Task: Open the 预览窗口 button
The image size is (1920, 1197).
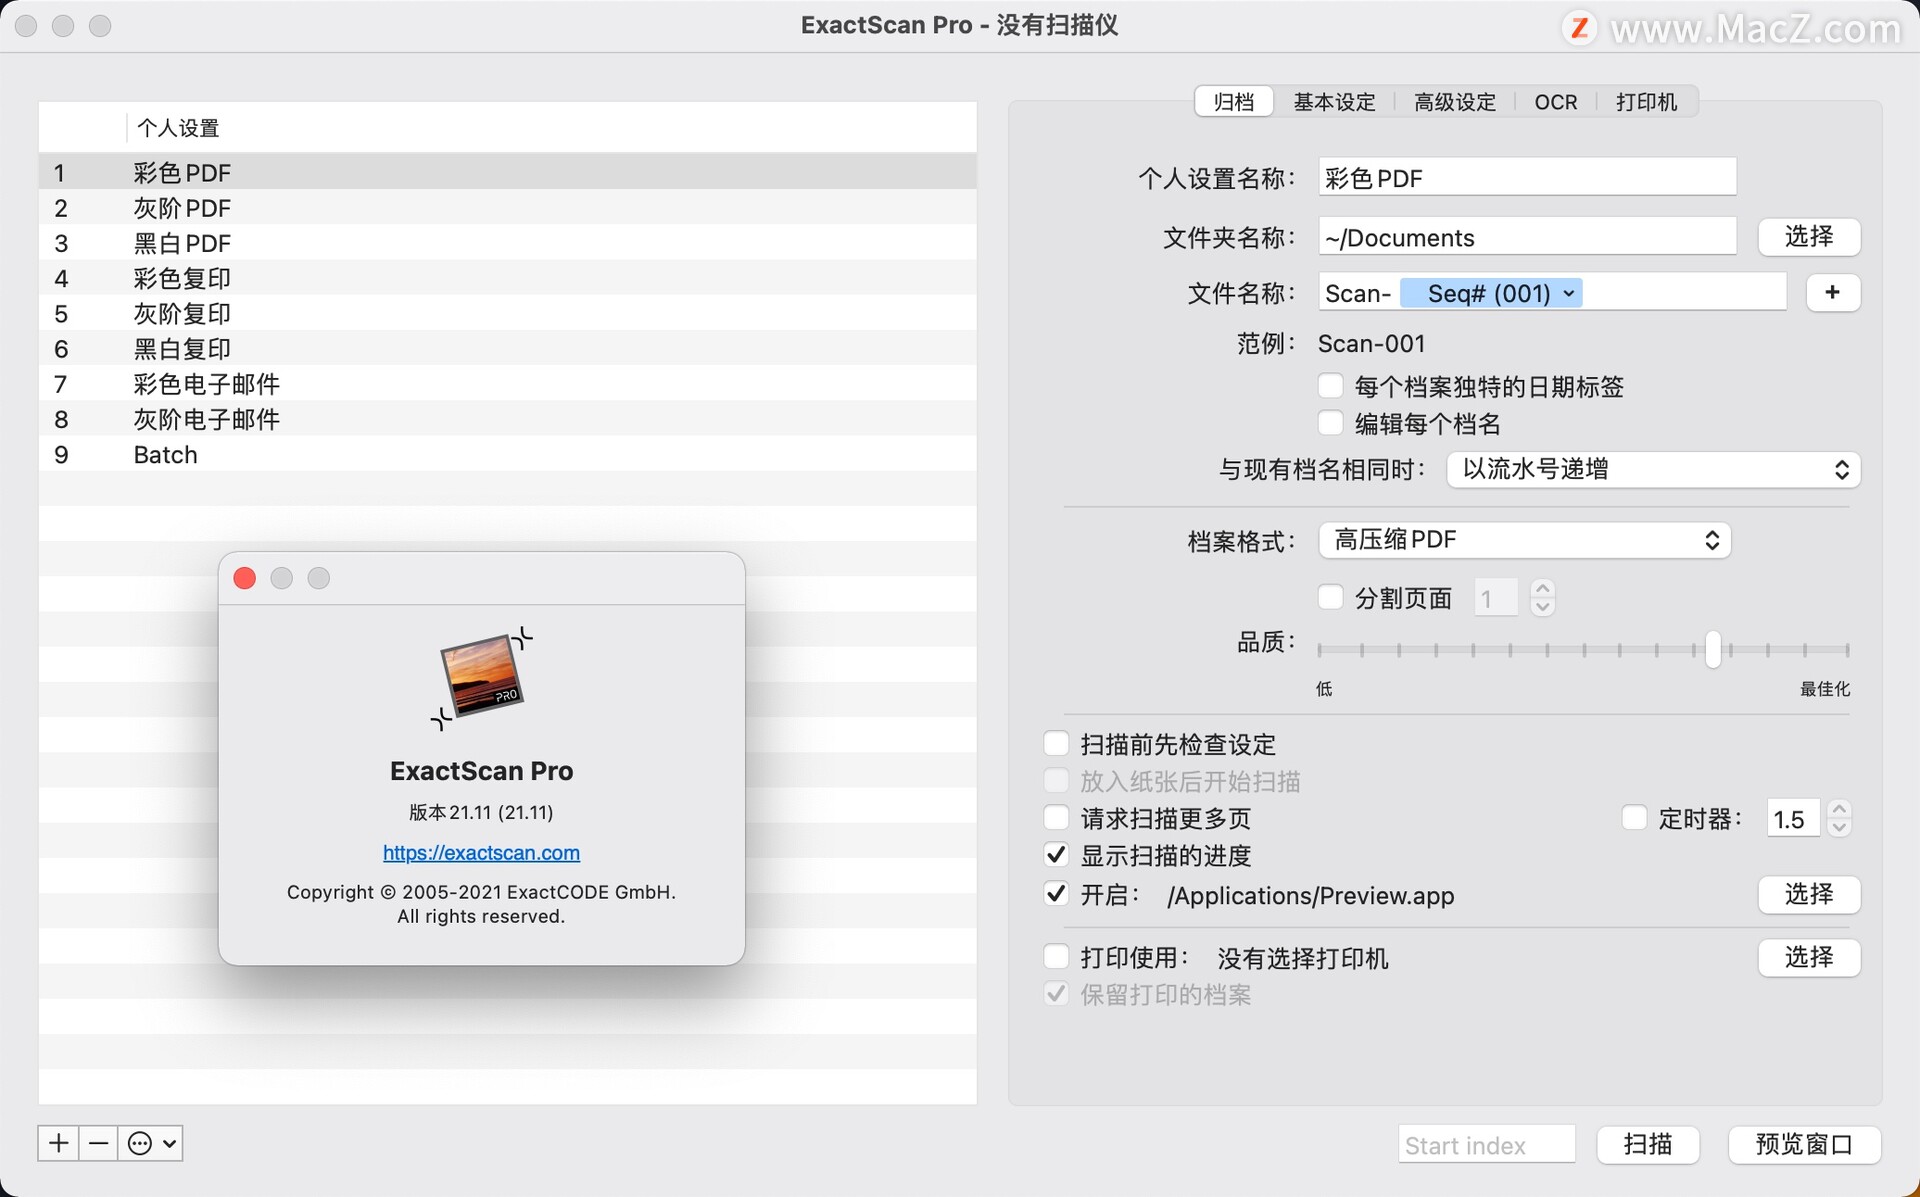Action: click(1804, 1144)
